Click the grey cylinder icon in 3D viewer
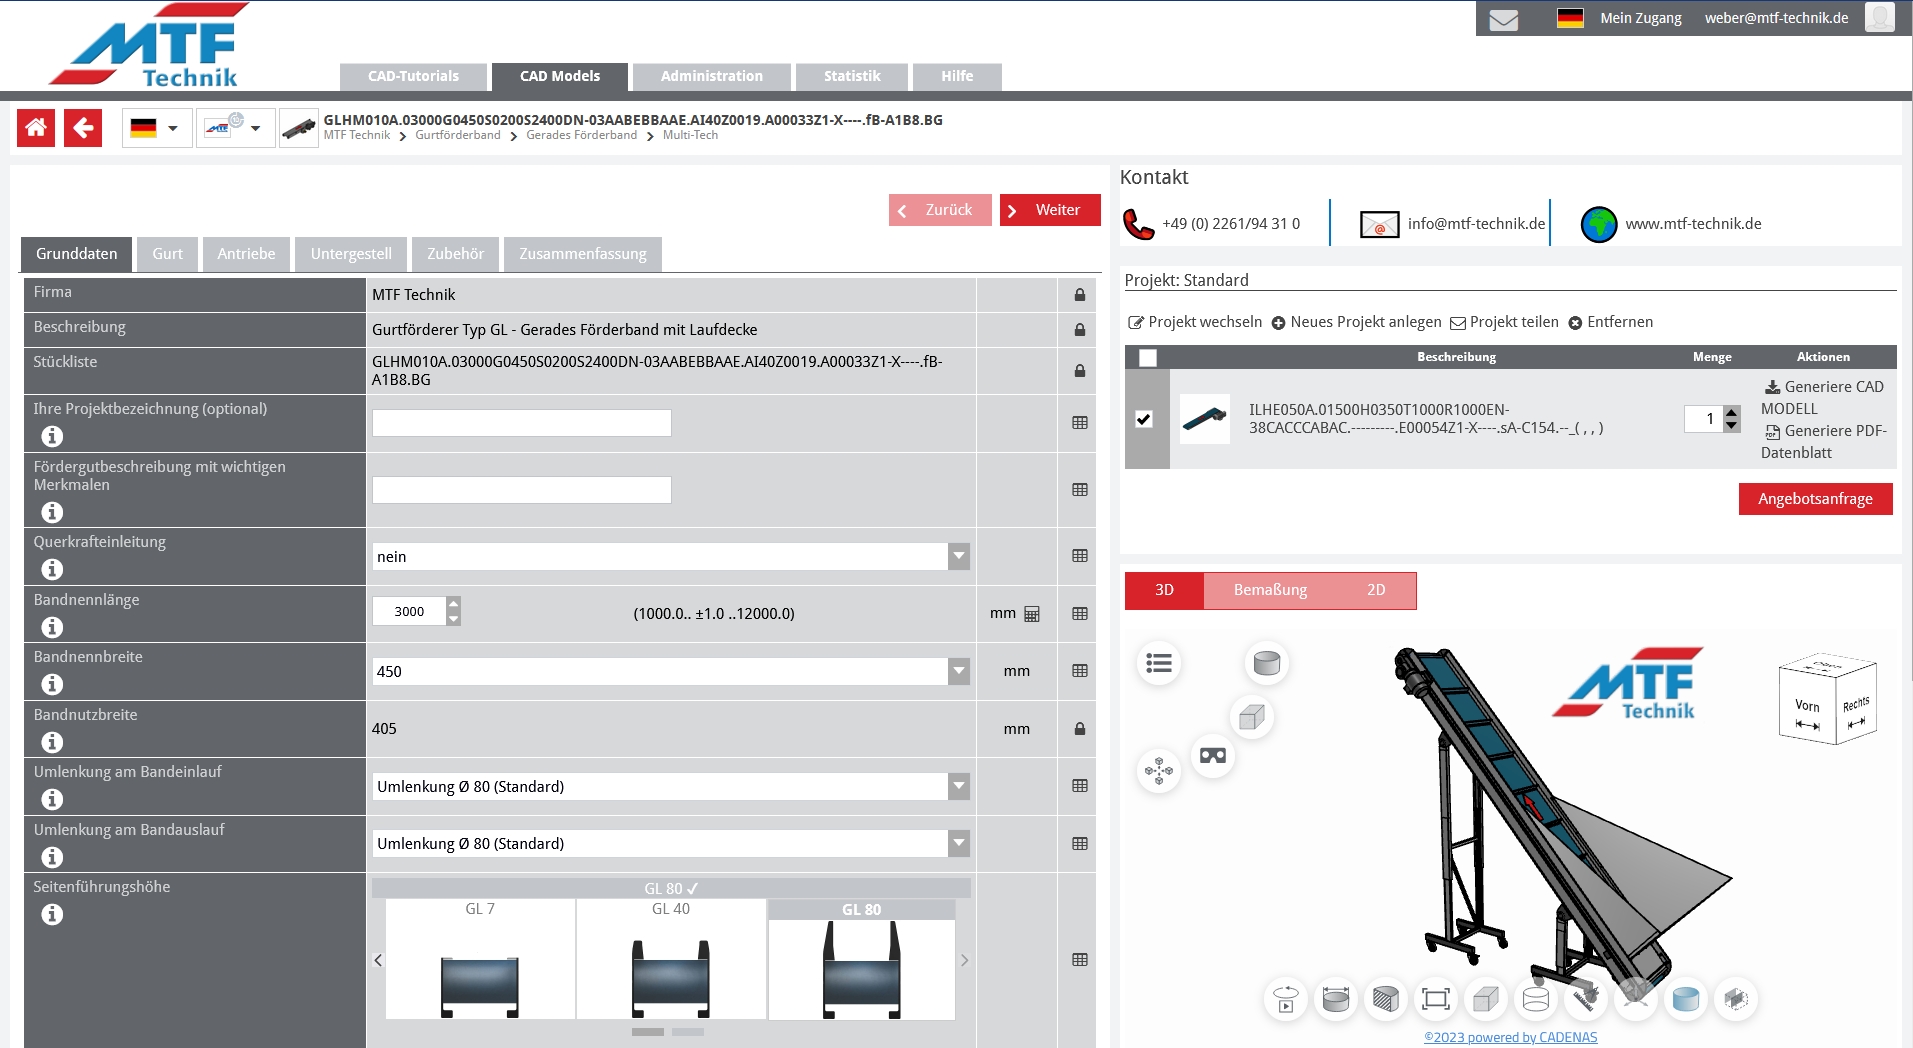1913x1048 pixels. (1267, 663)
